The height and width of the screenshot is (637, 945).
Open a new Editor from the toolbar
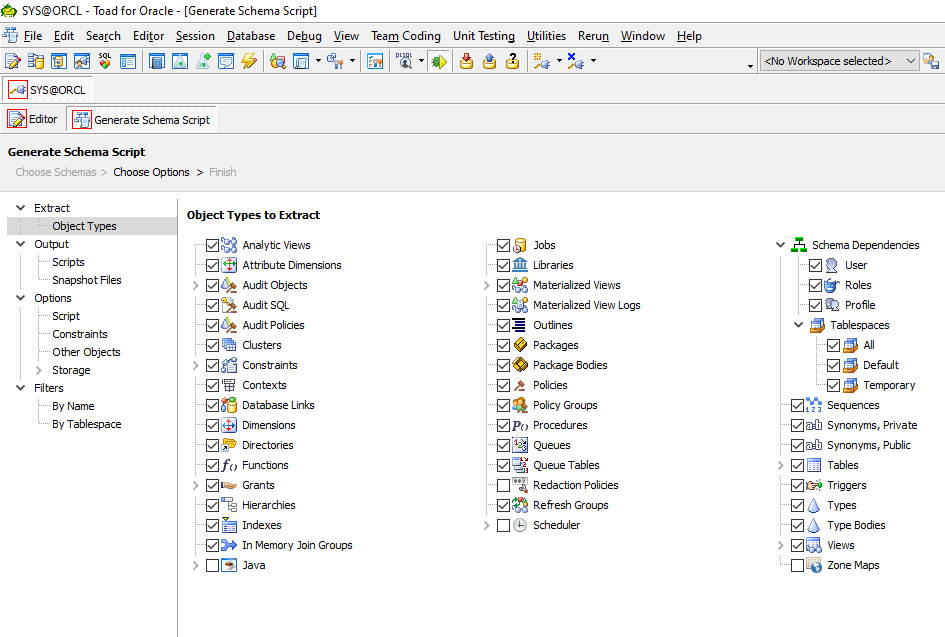pos(13,61)
